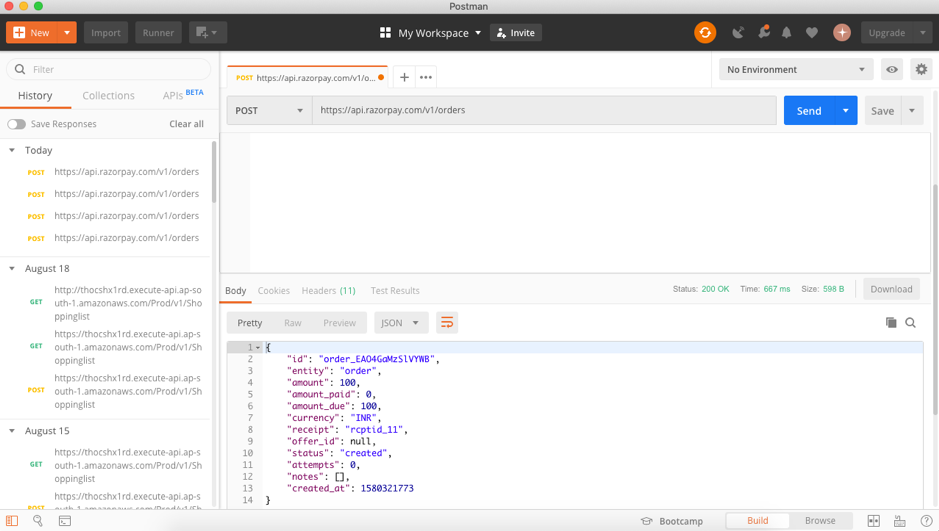Screen dimensions: 939x531
Task: Switch to the Collections tab
Action: click(108, 96)
